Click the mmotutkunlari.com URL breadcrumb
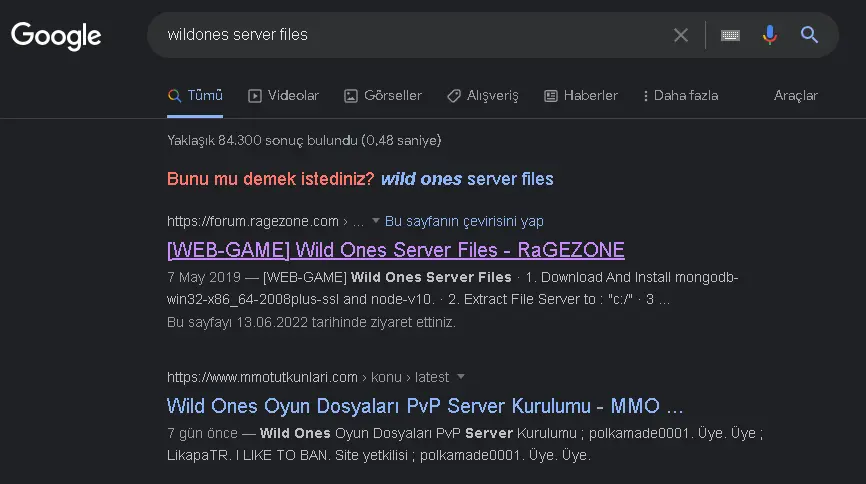This screenshot has height=484, width=866. [308, 377]
